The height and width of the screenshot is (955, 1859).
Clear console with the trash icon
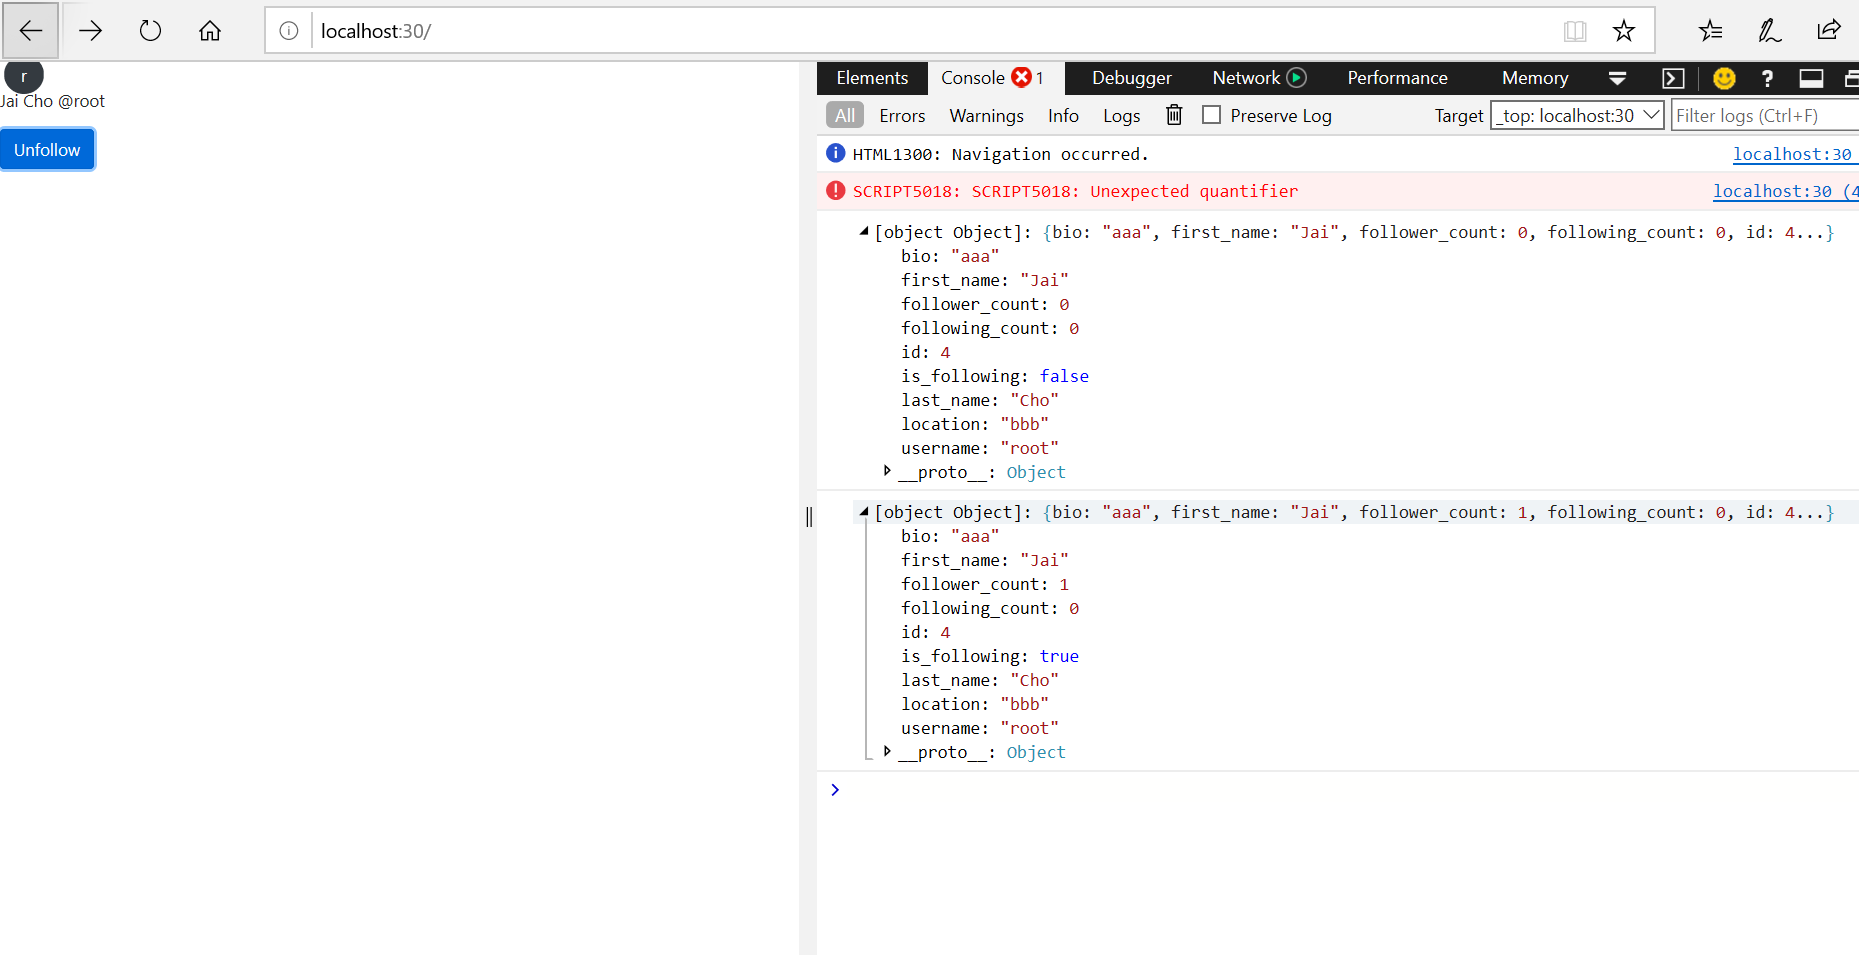click(1174, 115)
